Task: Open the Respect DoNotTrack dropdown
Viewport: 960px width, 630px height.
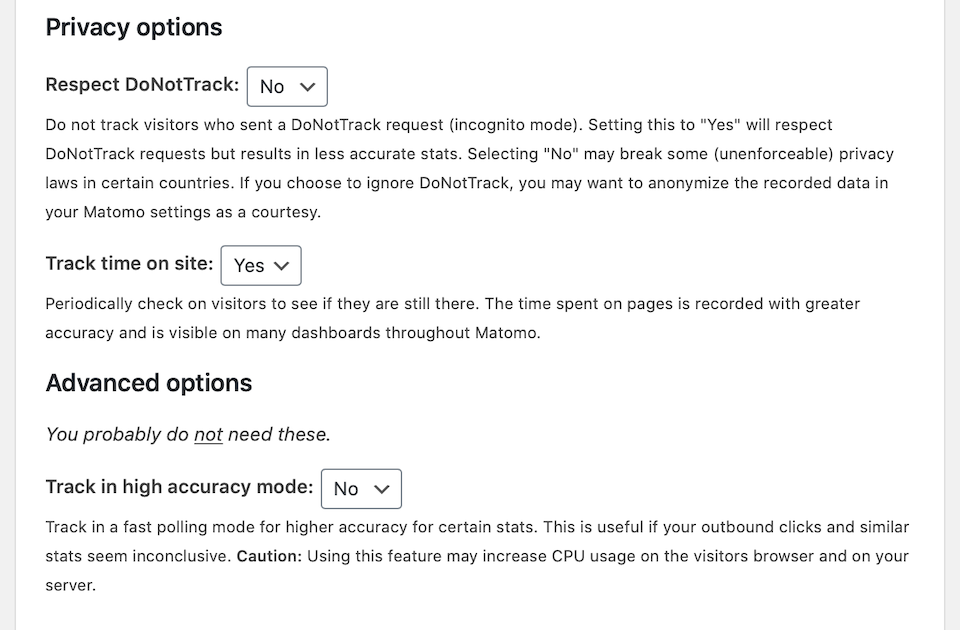Action: 287,86
